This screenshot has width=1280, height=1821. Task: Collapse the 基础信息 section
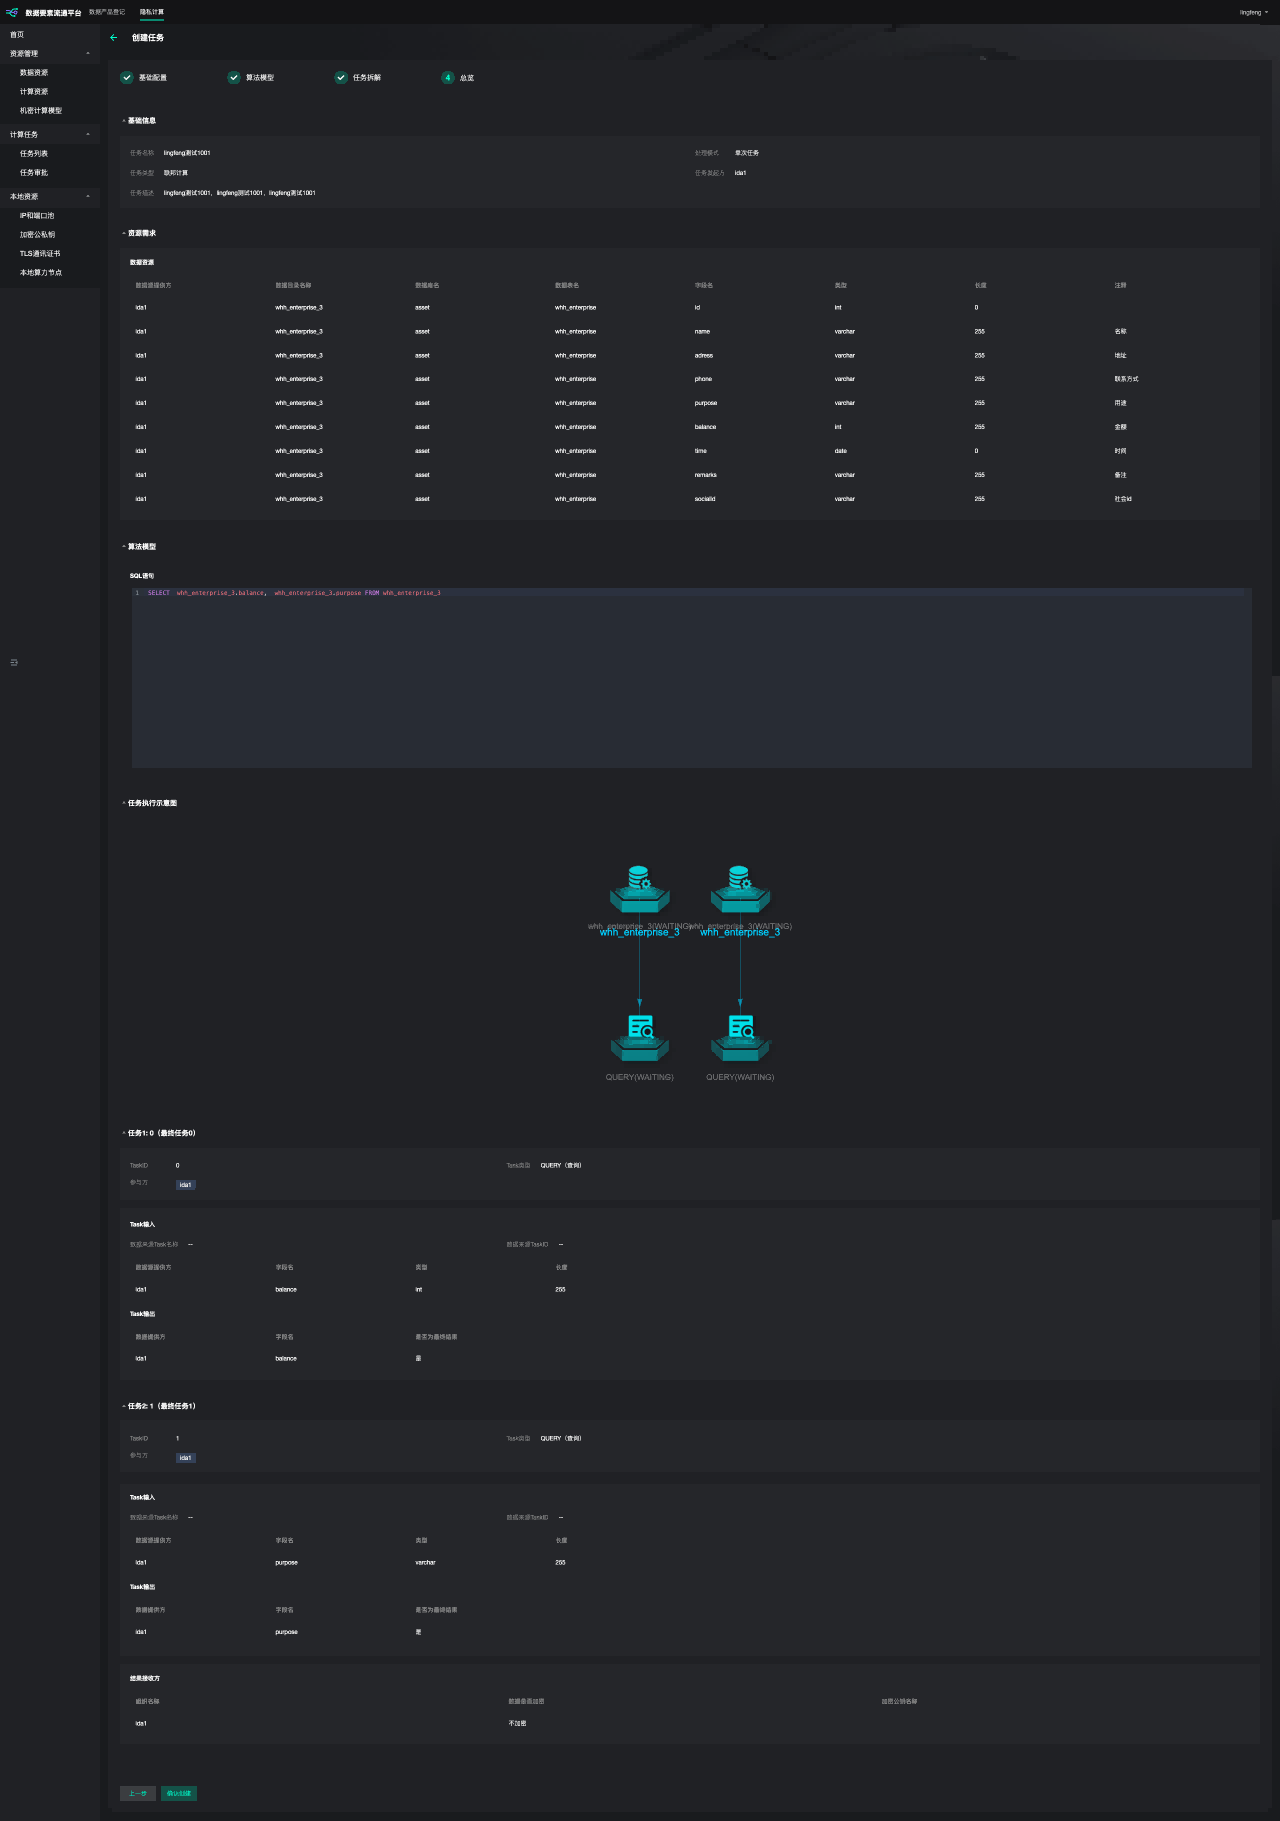(124, 121)
